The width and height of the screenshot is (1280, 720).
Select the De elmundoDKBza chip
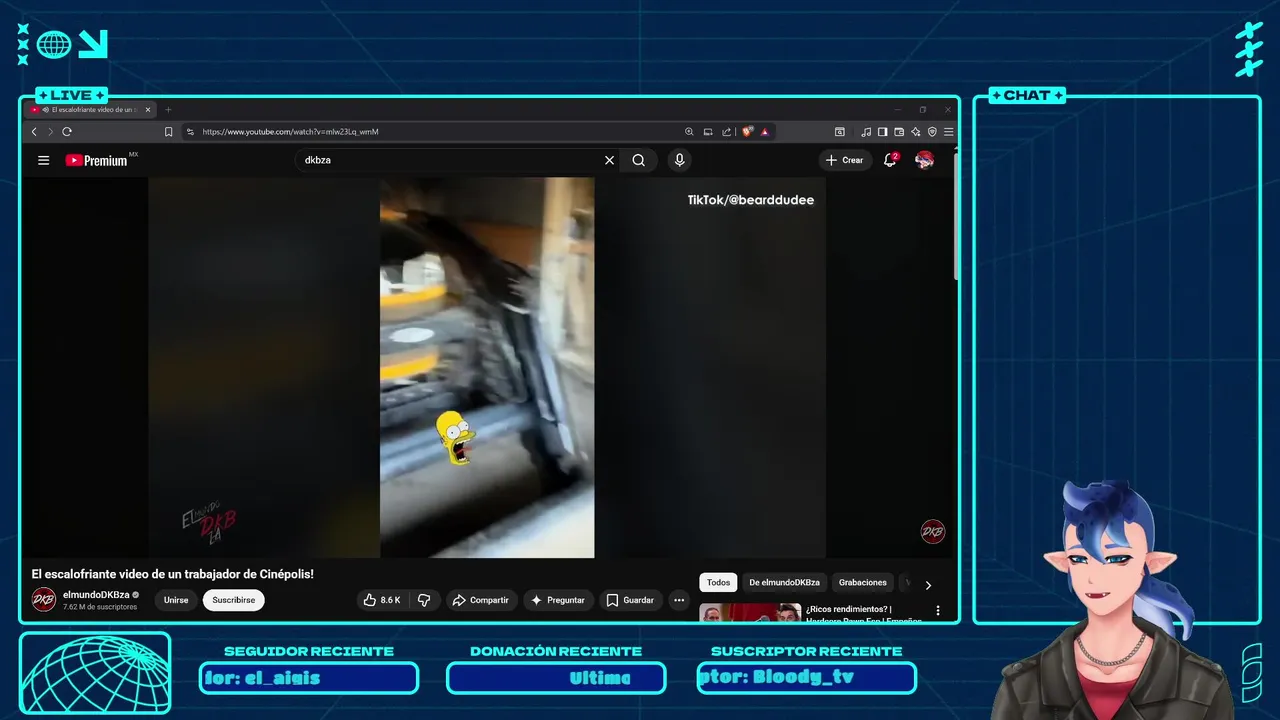pyautogui.click(x=785, y=582)
